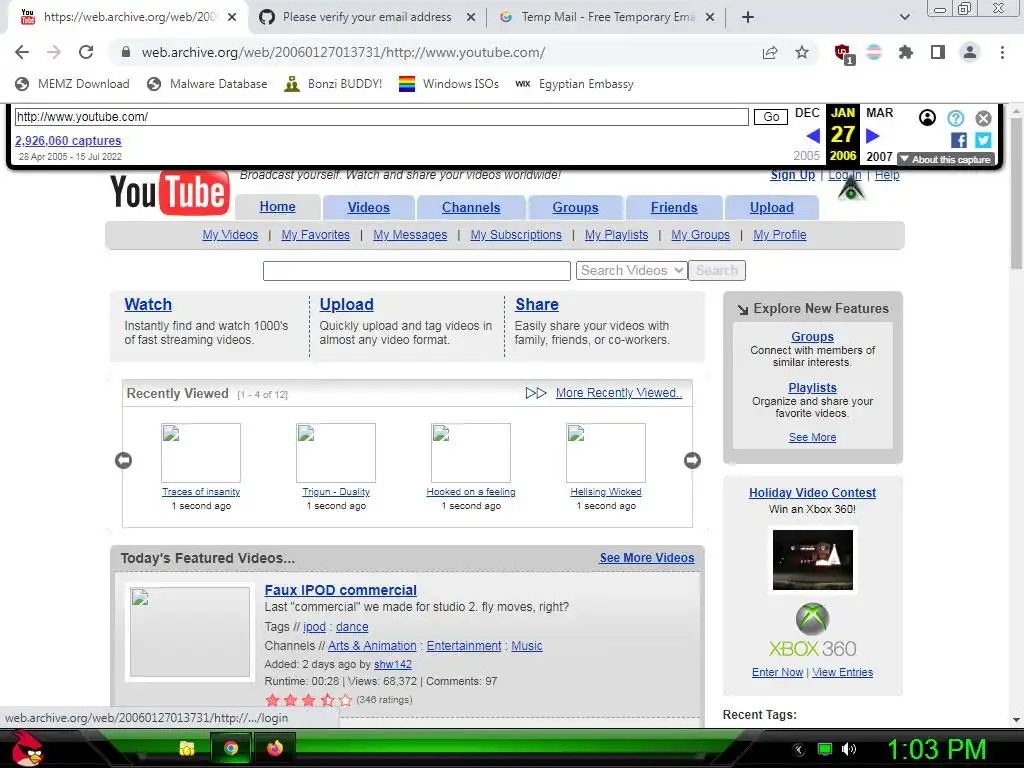Select the Channels tab
Image resolution: width=1024 pixels, height=768 pixels.
point(471,207)
